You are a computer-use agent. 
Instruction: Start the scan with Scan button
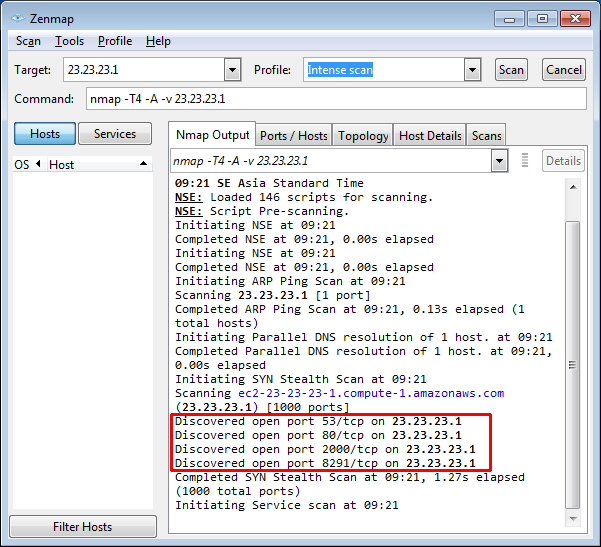[x=511, y=70]
